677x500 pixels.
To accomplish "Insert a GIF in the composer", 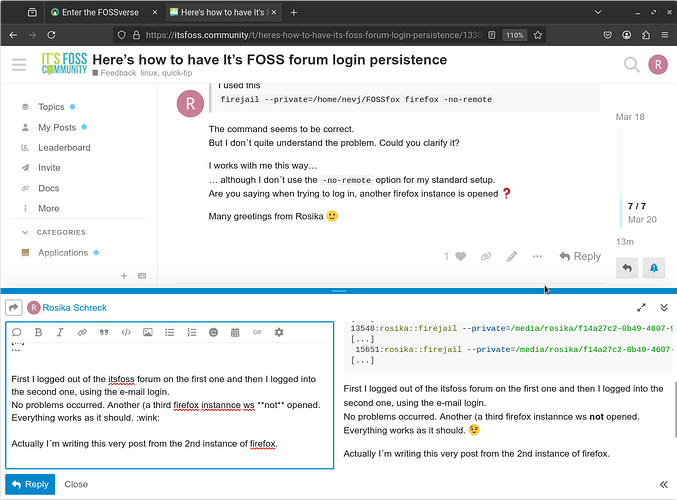I will [257, 332].
